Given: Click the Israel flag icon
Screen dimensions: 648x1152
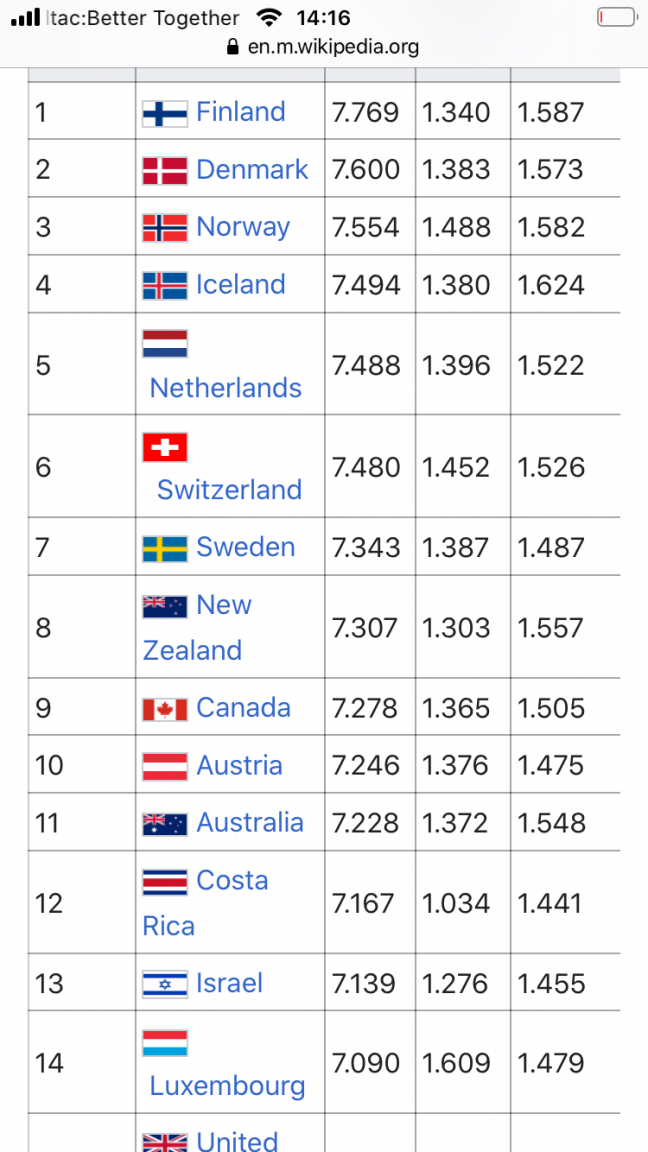Looking at the screenshot, I should pos(165,985).
